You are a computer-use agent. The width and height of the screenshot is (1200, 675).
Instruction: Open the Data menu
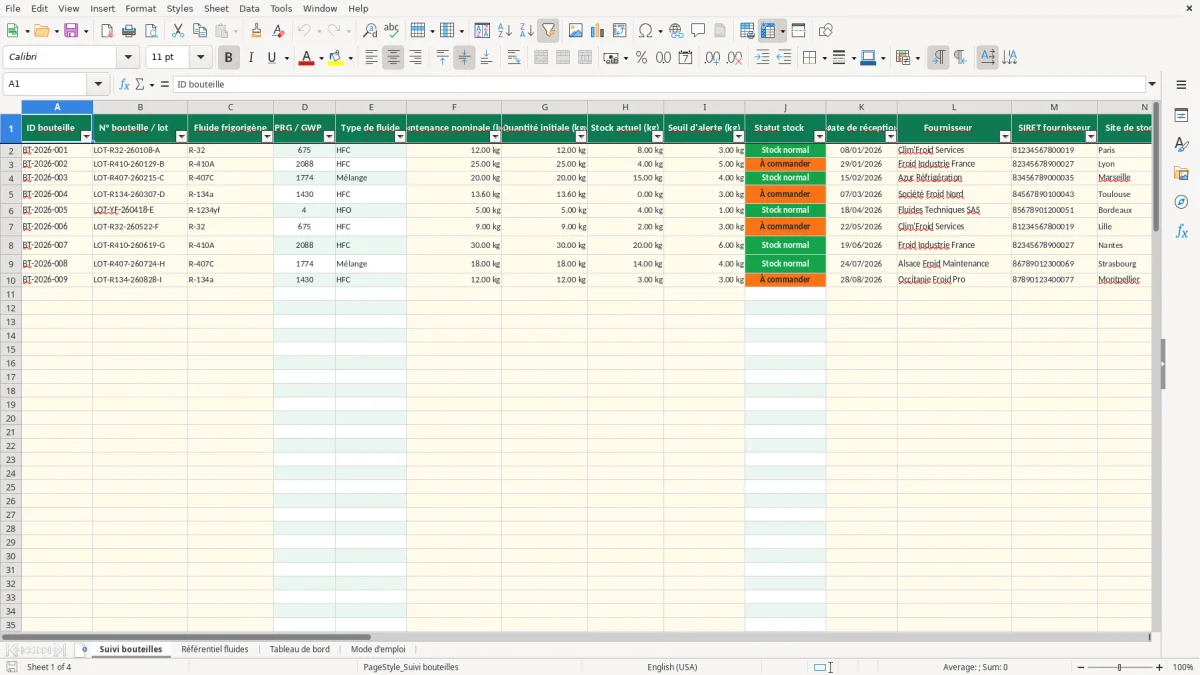249,8
